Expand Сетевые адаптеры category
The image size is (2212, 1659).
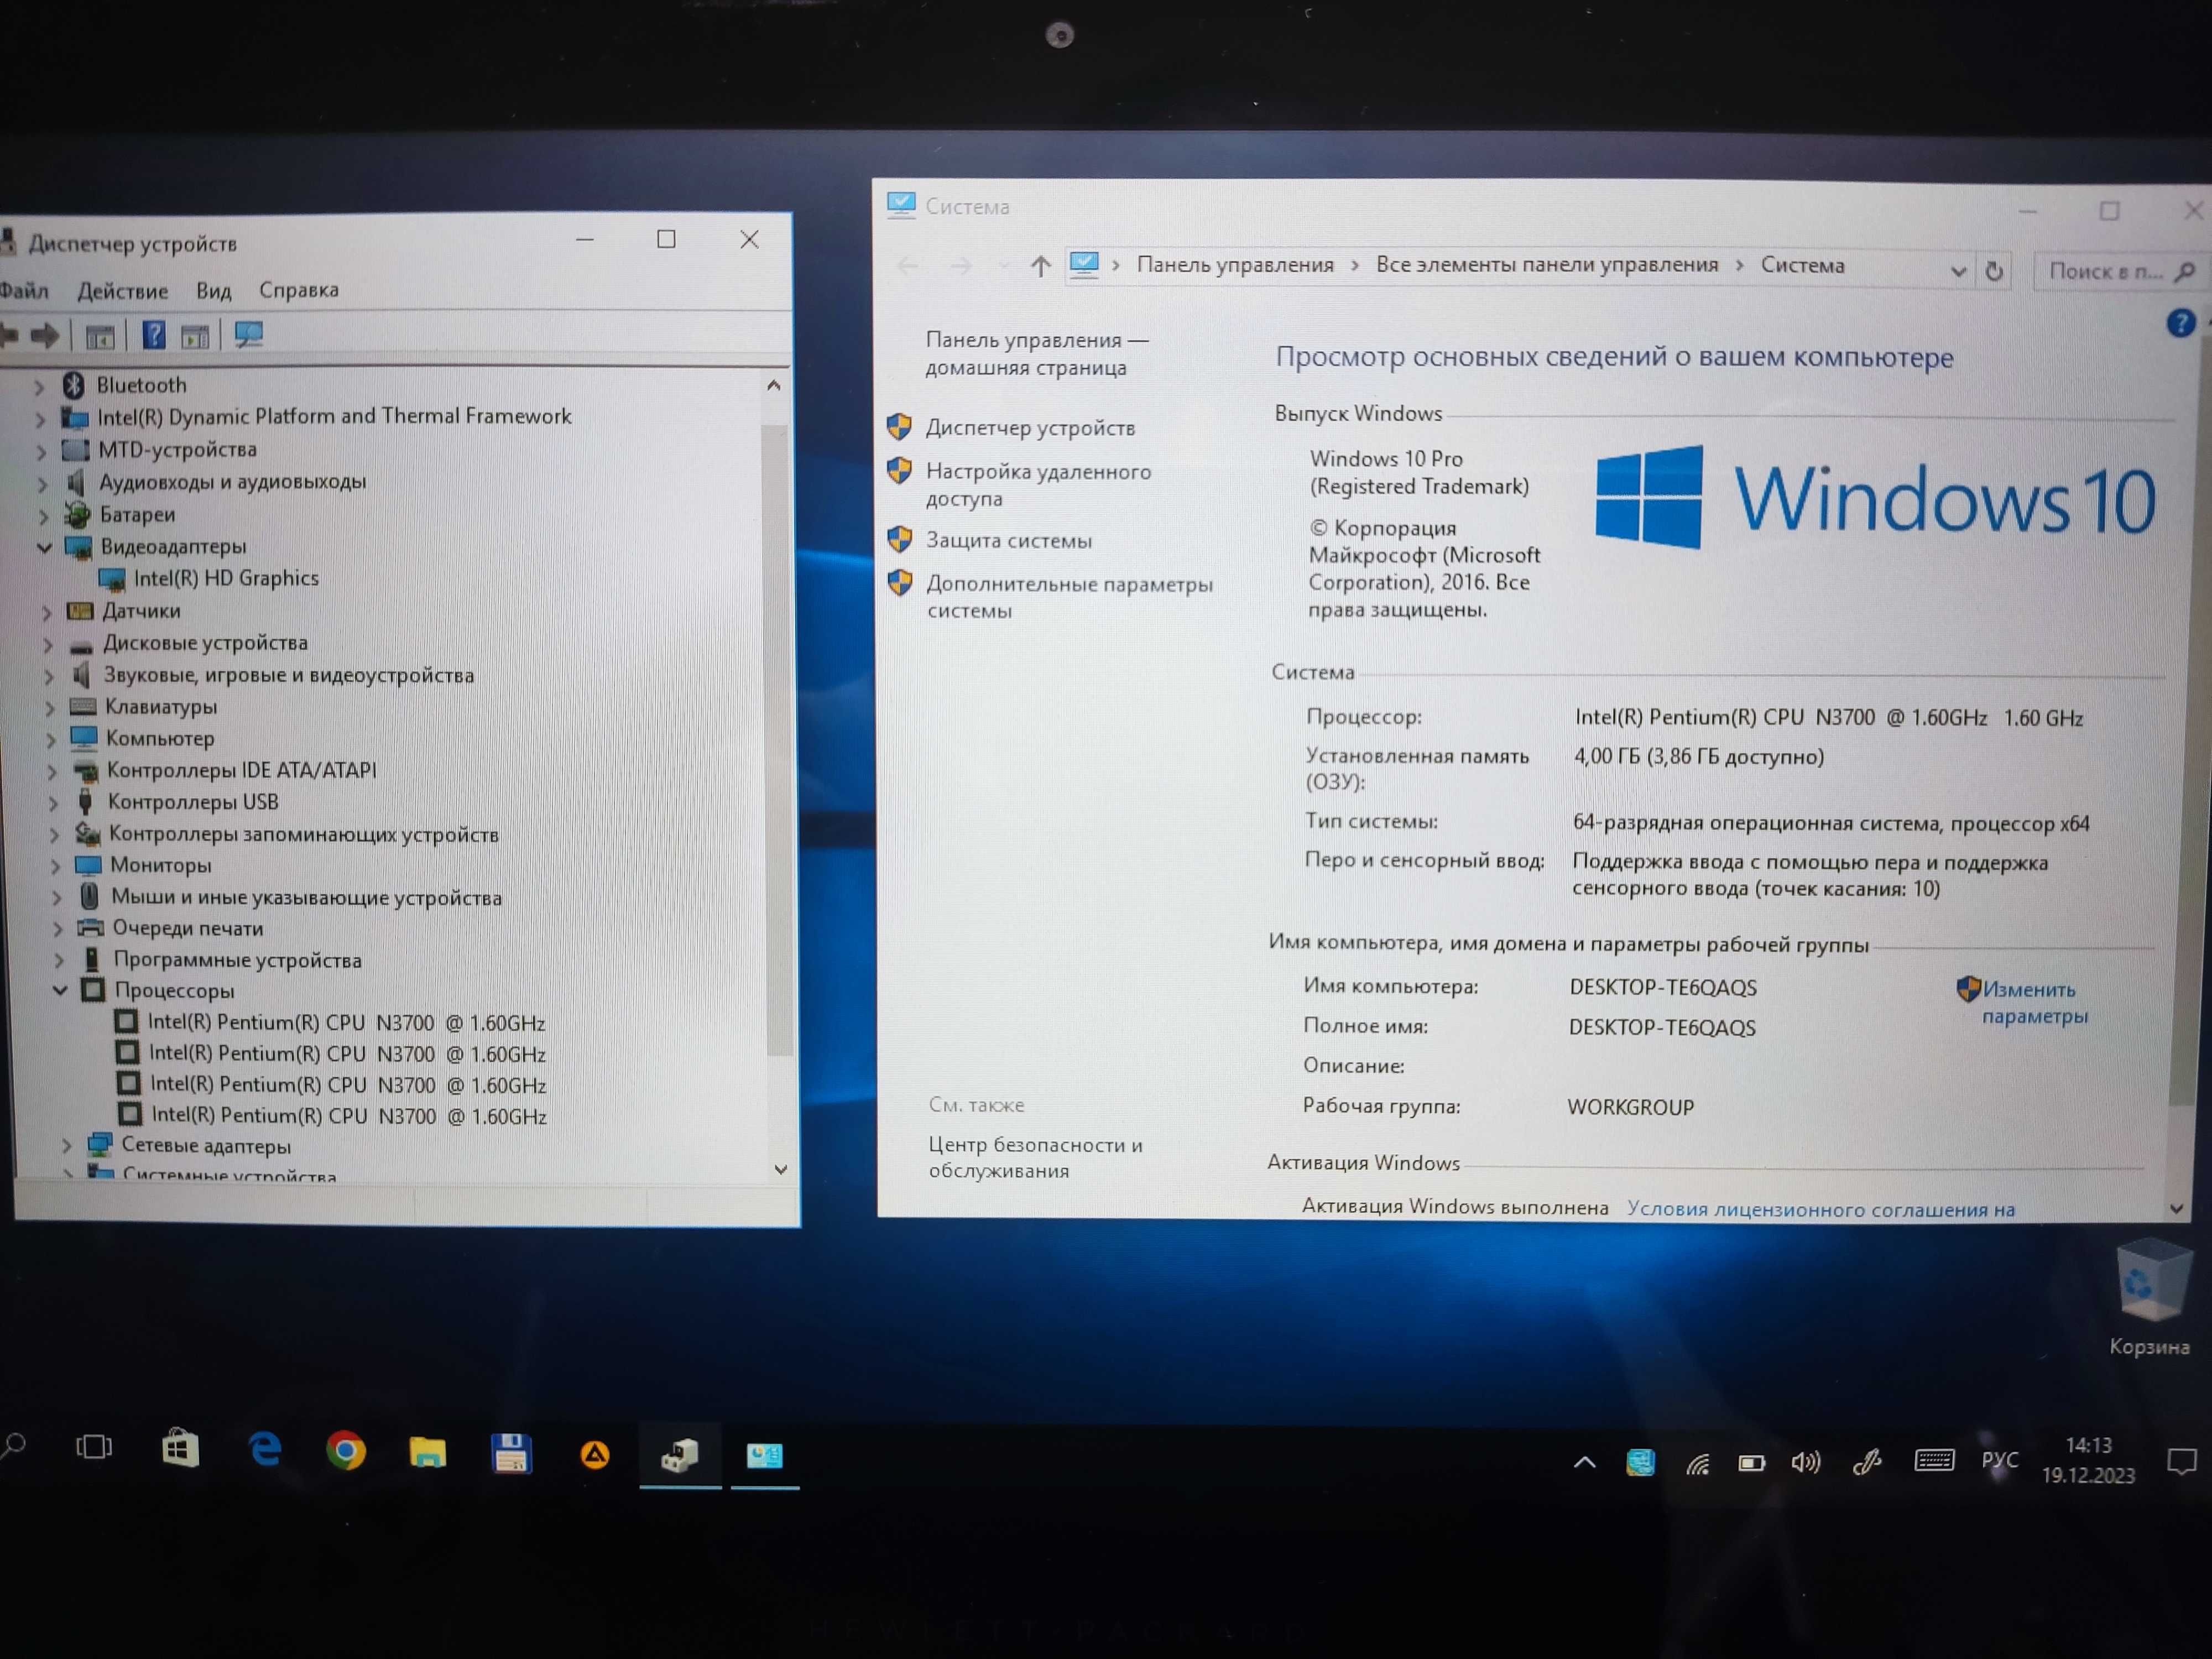coord(66,1146)
